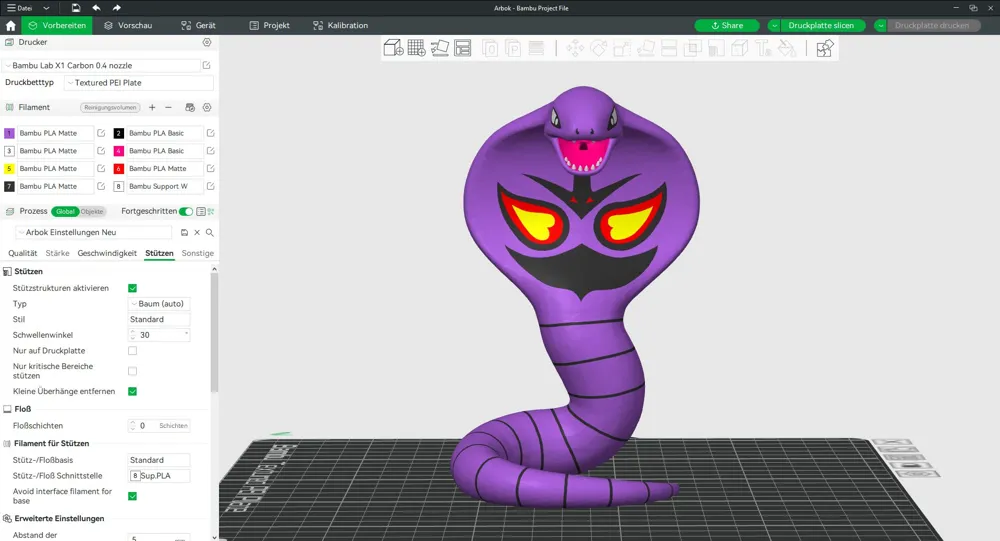1000x541 pixels.
Task: Click the Floßschichten value field
Action: (159, 426)
